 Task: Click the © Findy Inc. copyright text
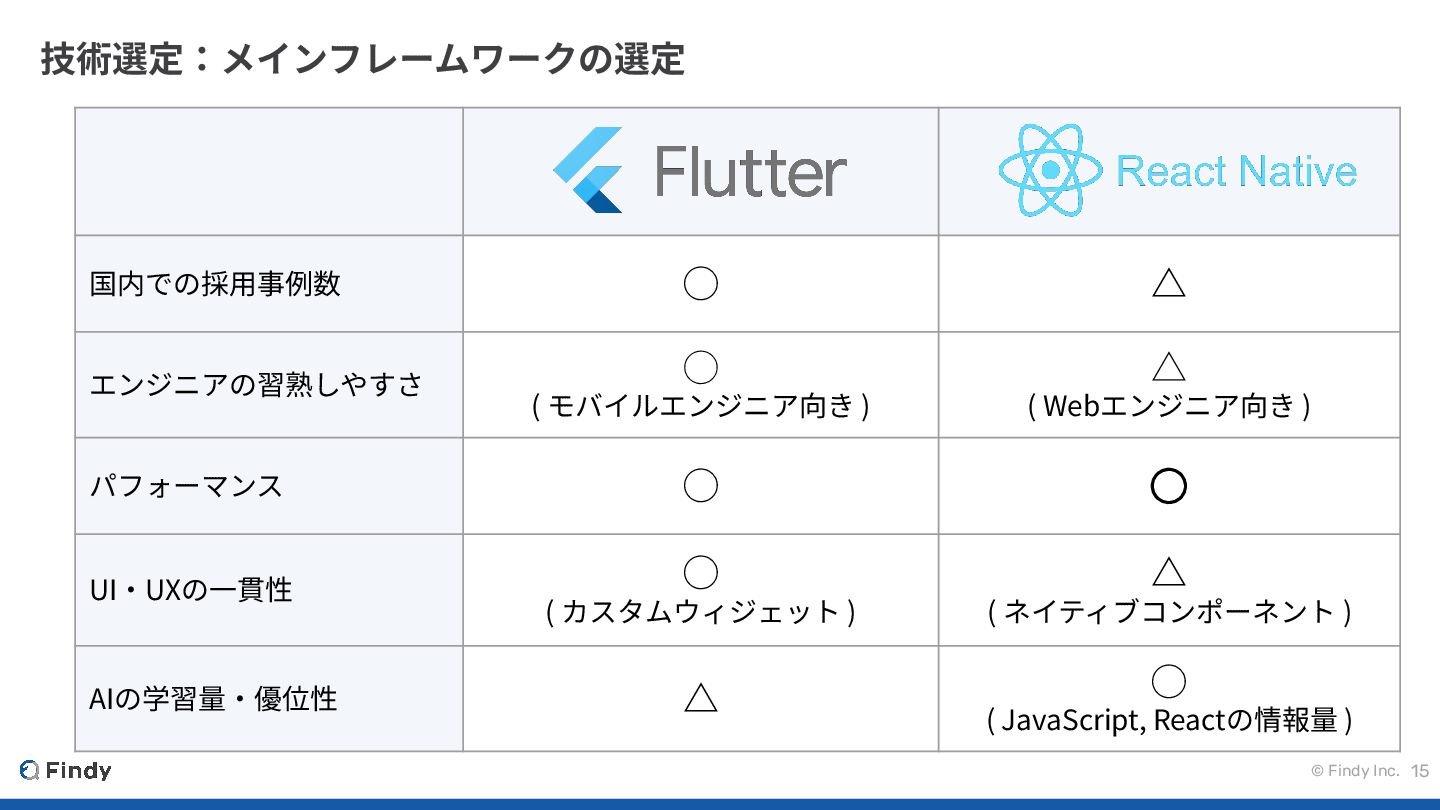[x=1355, y=771]
